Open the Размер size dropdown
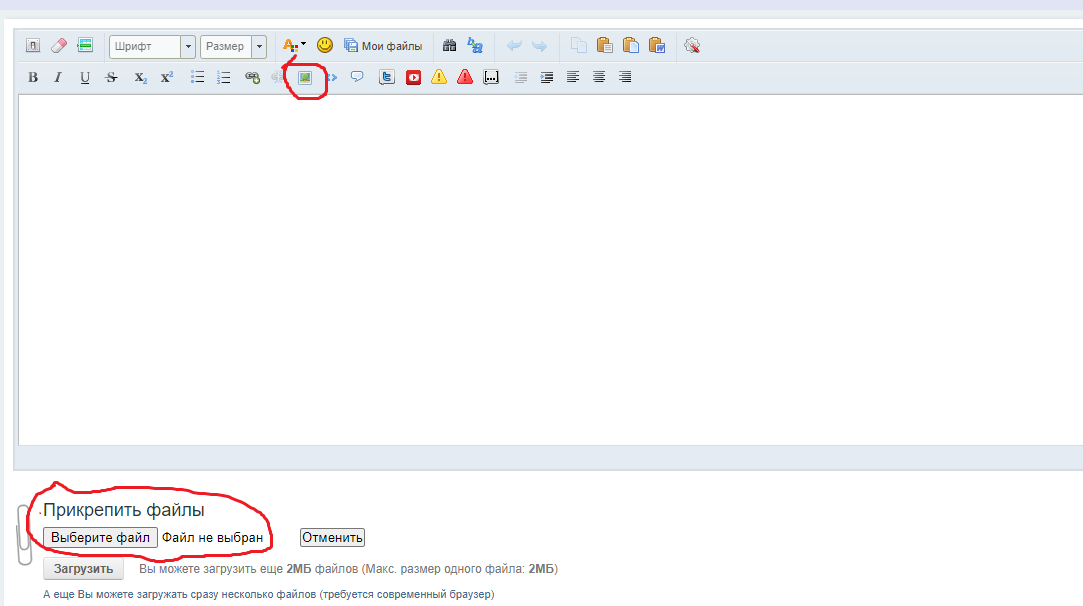The image size is (1083, 606). 260,46
